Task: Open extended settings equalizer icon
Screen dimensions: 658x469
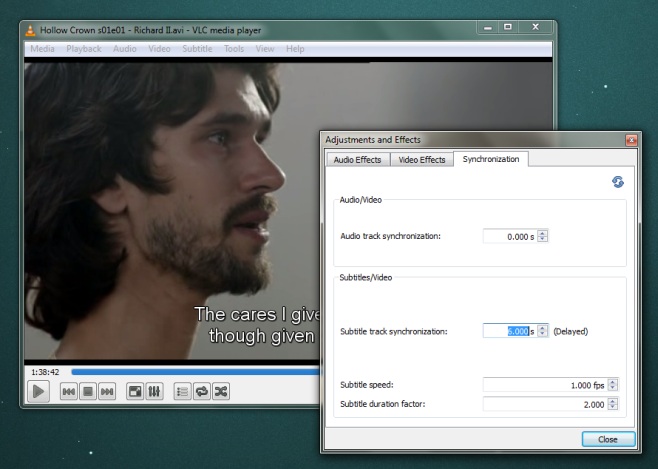Action: pyautogui.click(x=154, y=391)
